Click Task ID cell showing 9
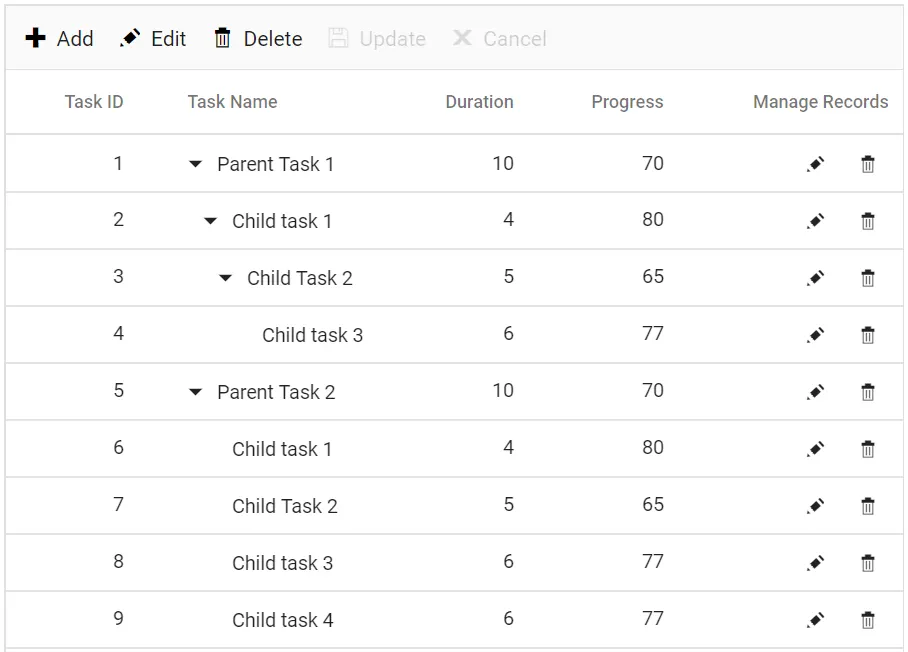This screenshot has width=908, height=652. [118, 618]
